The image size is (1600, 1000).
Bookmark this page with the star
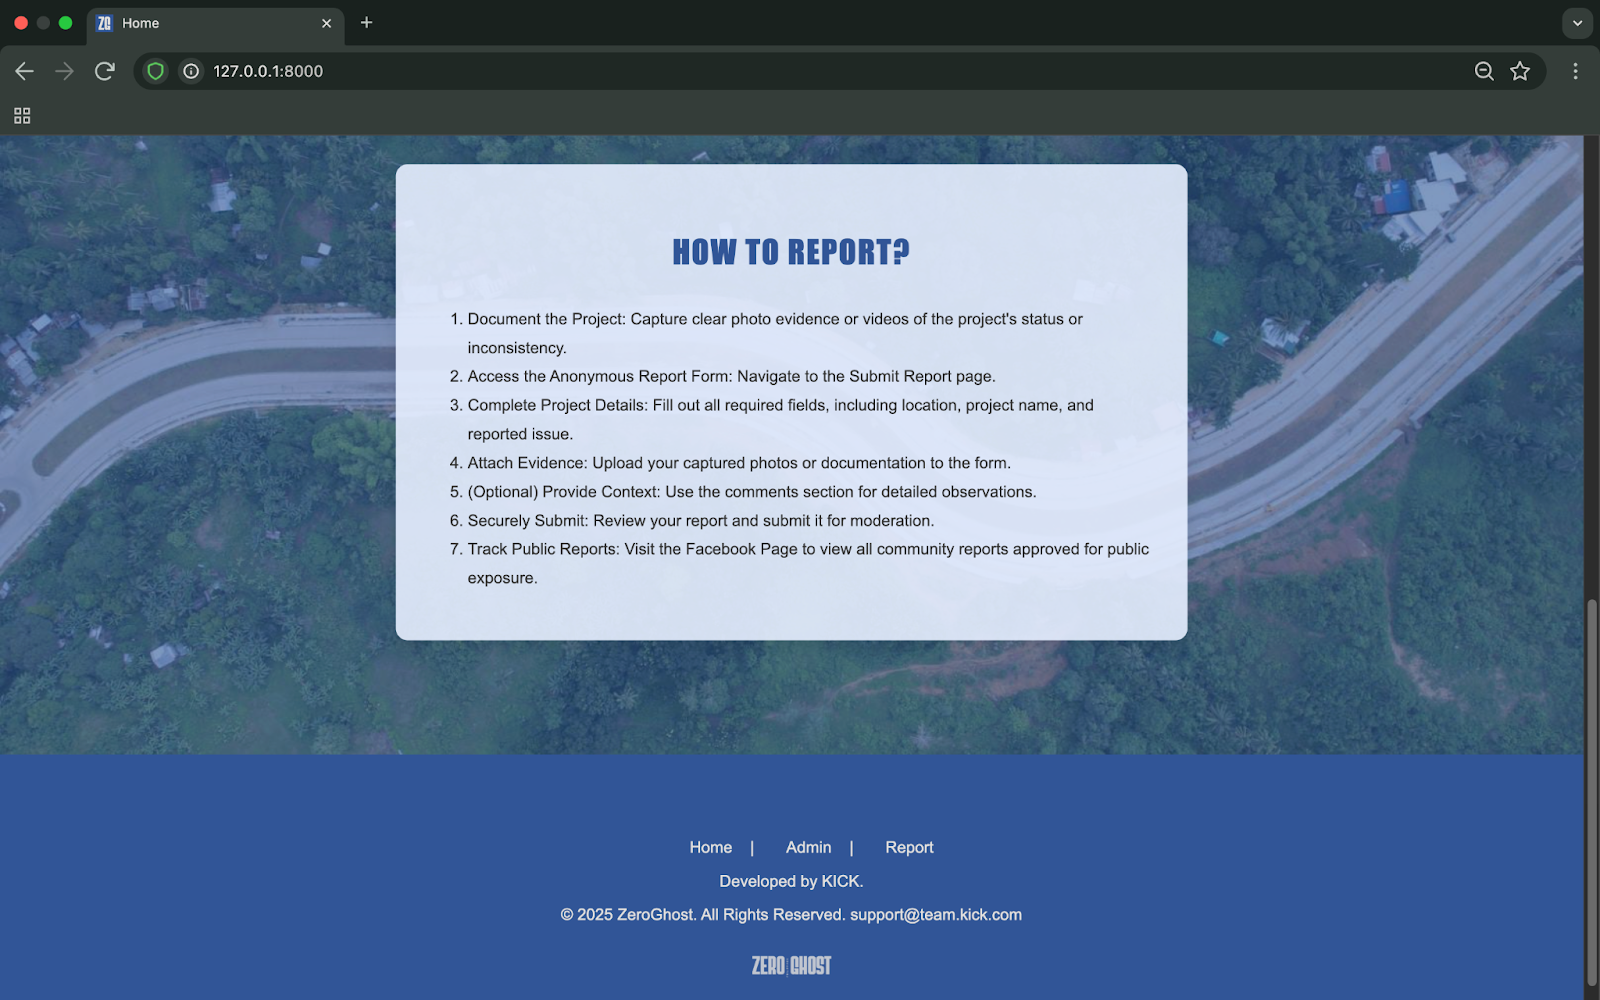(x=1520, y=71)
